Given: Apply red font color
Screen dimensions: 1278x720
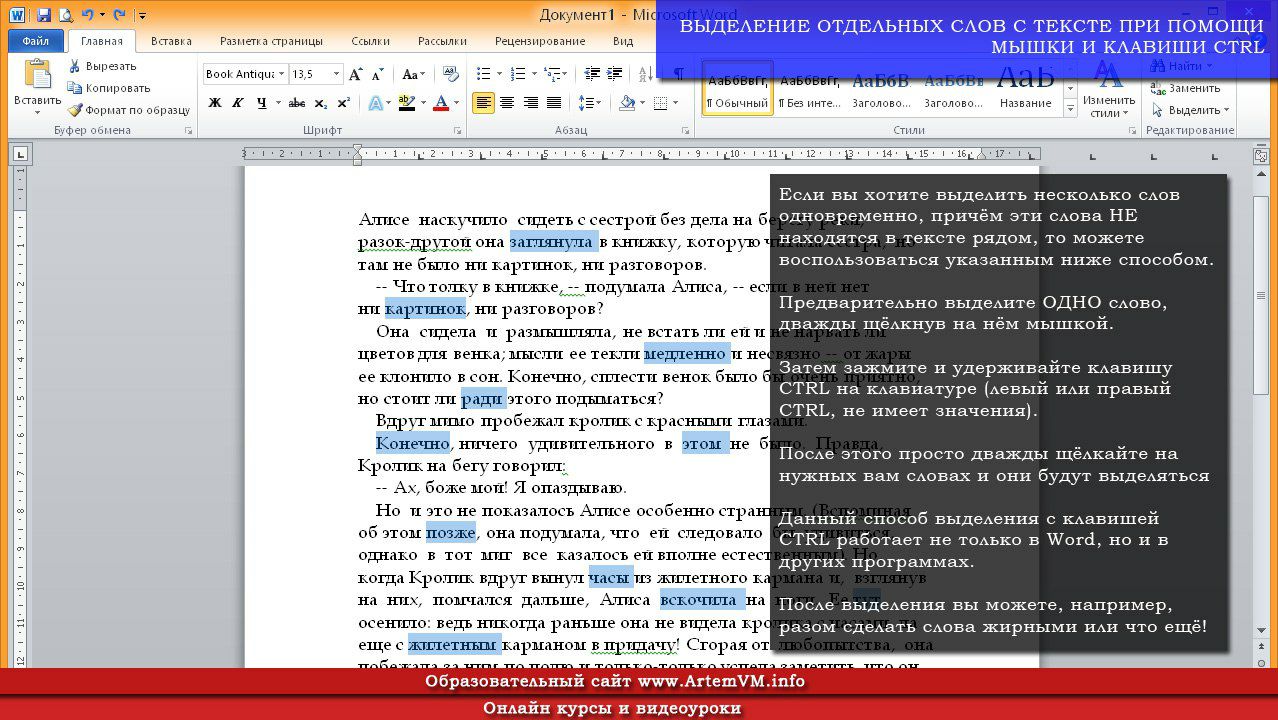Looking at the screenshot, I should (441, 103).
